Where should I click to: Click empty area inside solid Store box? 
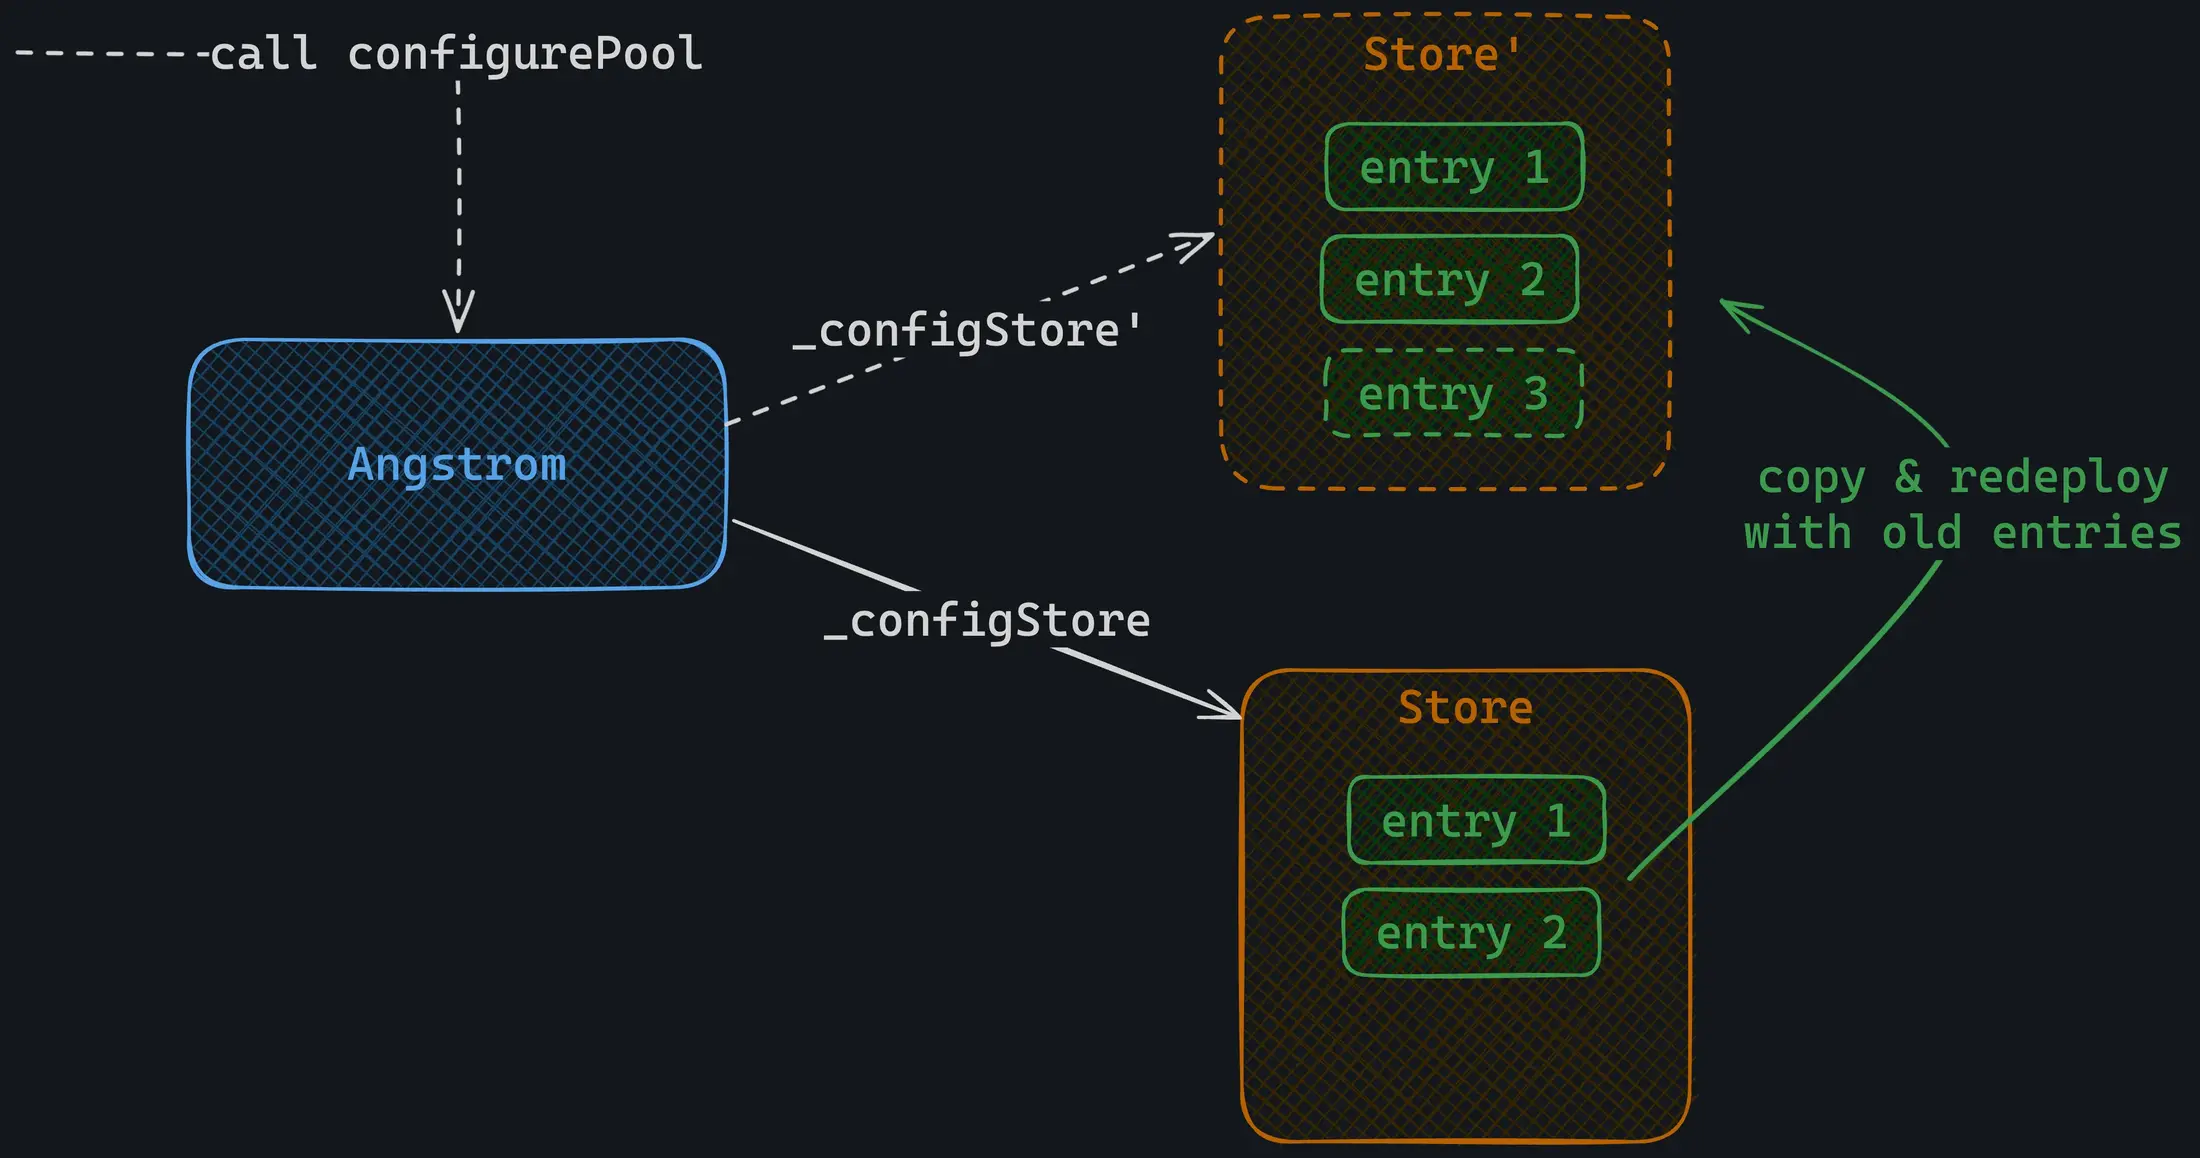[x=1465, y=1060]
